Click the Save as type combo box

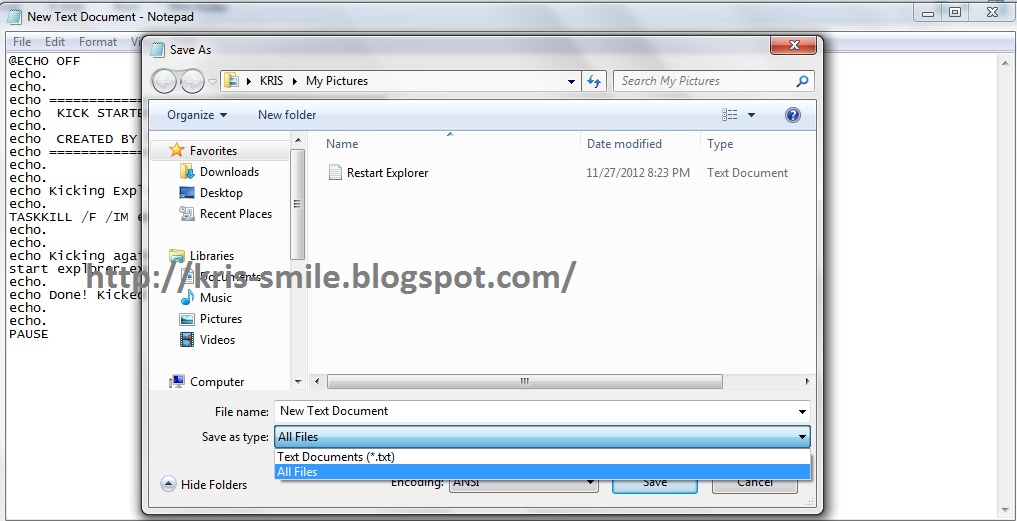542,437
